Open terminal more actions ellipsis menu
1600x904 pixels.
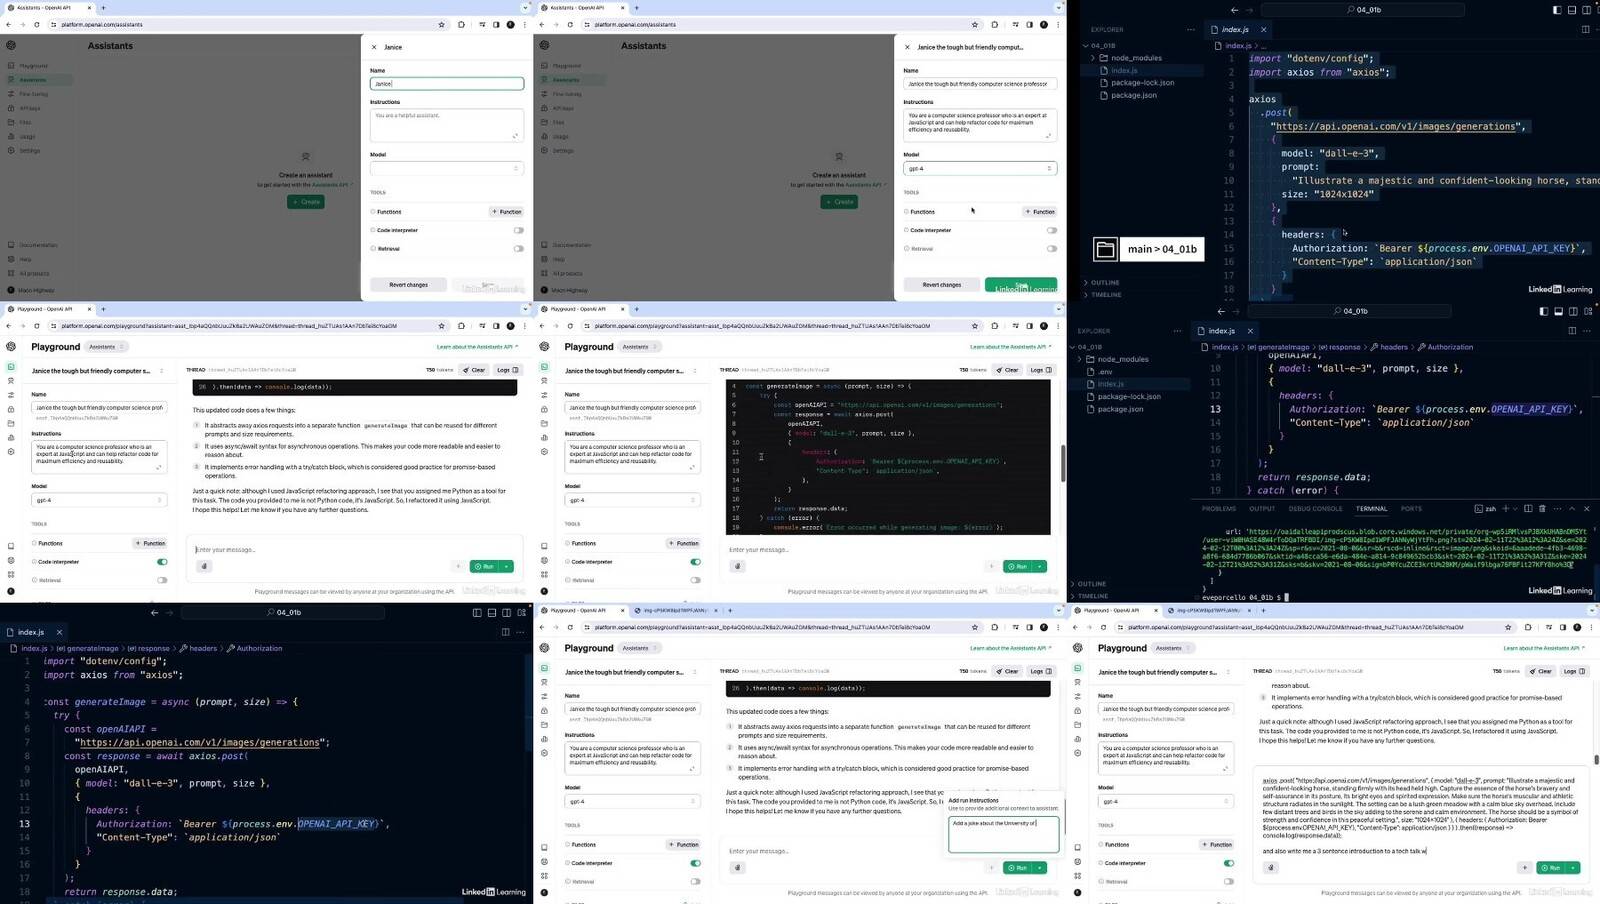[x=1557, y=508]
